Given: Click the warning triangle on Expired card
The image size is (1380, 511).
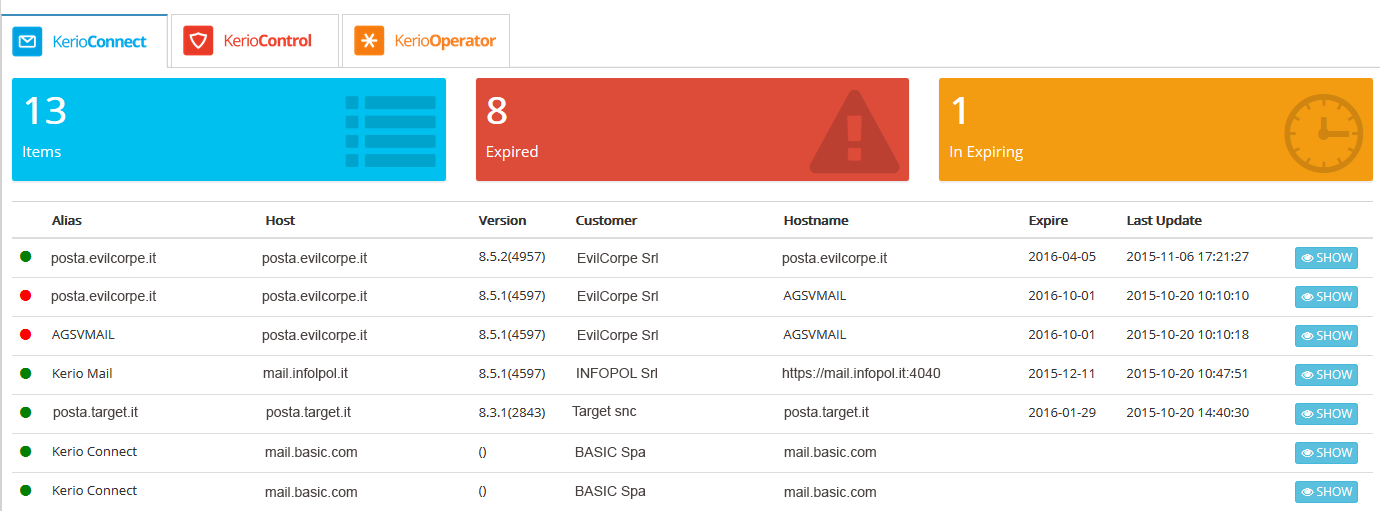Looking at the screenshot, I should 854,131.
